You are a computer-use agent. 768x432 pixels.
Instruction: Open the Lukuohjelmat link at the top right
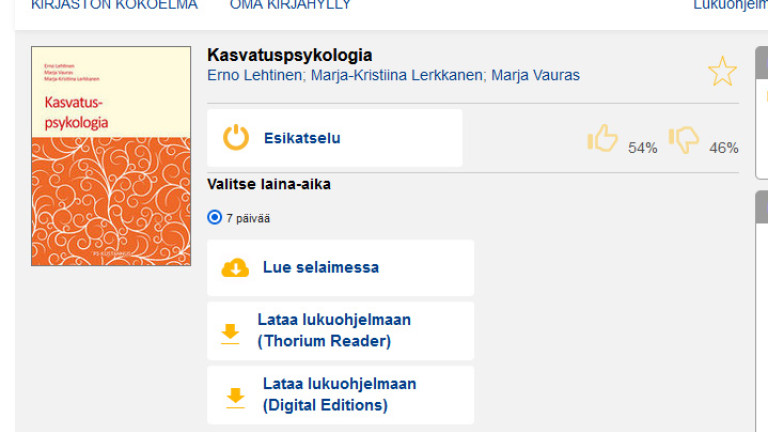[x=730, y=5]
